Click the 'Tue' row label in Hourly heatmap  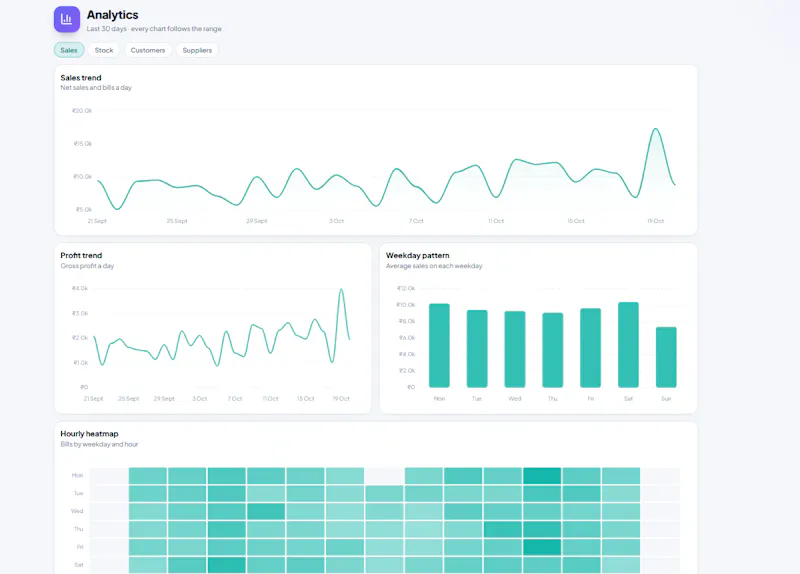78,493
